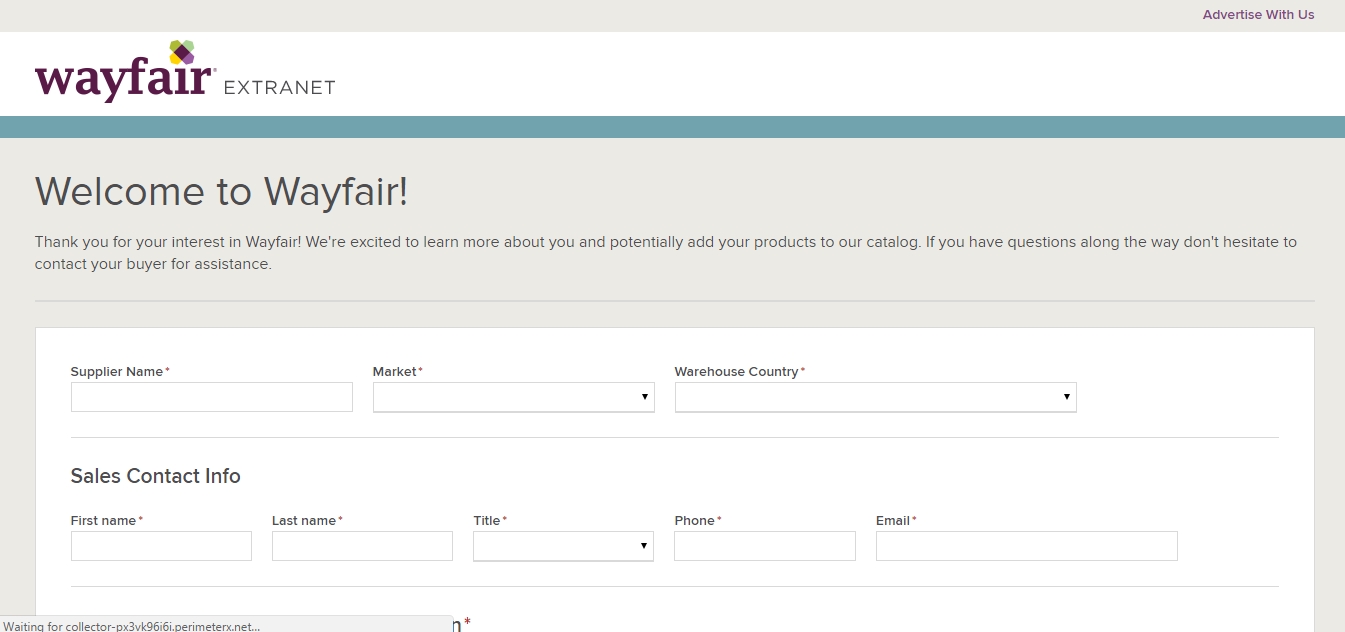Click the Phone field label
1345x632 pixels.
pos(695,521)
